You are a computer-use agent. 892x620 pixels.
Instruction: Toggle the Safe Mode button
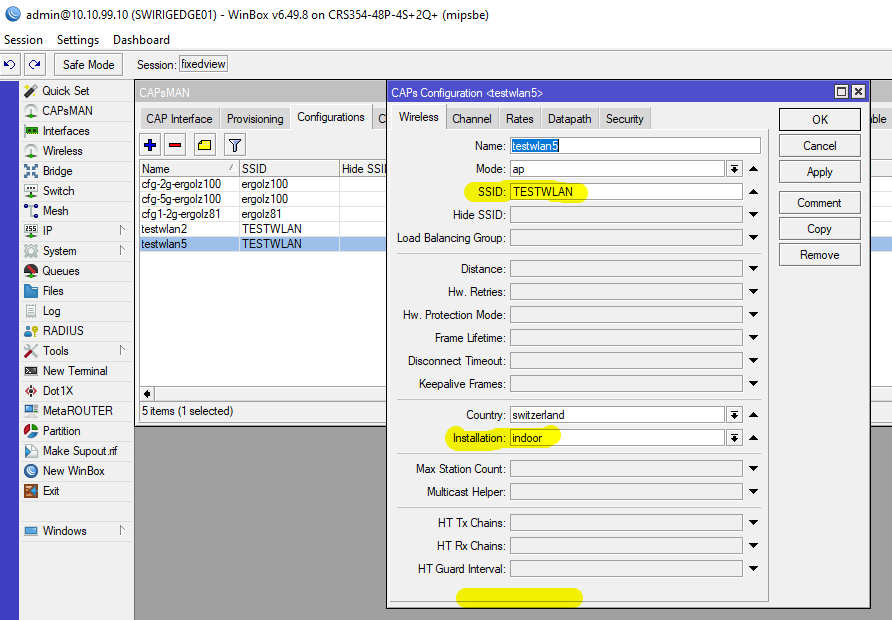88,64
